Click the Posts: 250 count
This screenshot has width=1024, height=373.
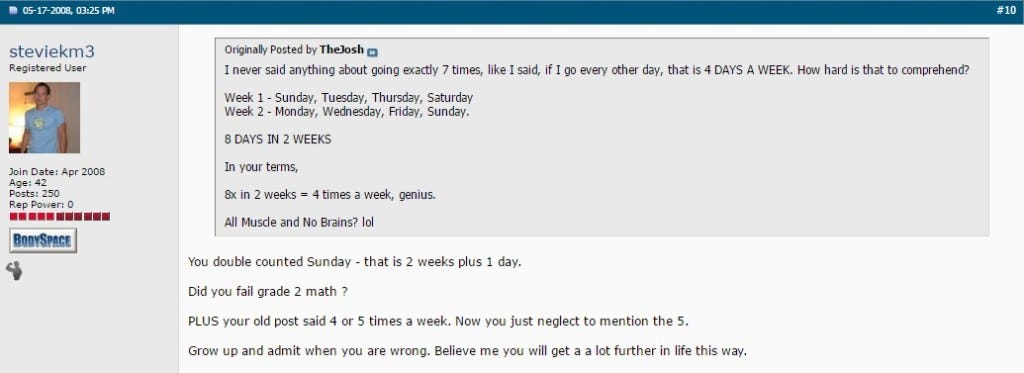tap(34, 193)
